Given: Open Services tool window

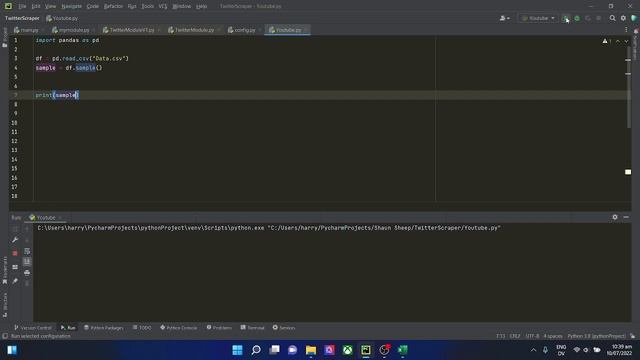Looking at the screenshot, I should [x=284, y=328].
